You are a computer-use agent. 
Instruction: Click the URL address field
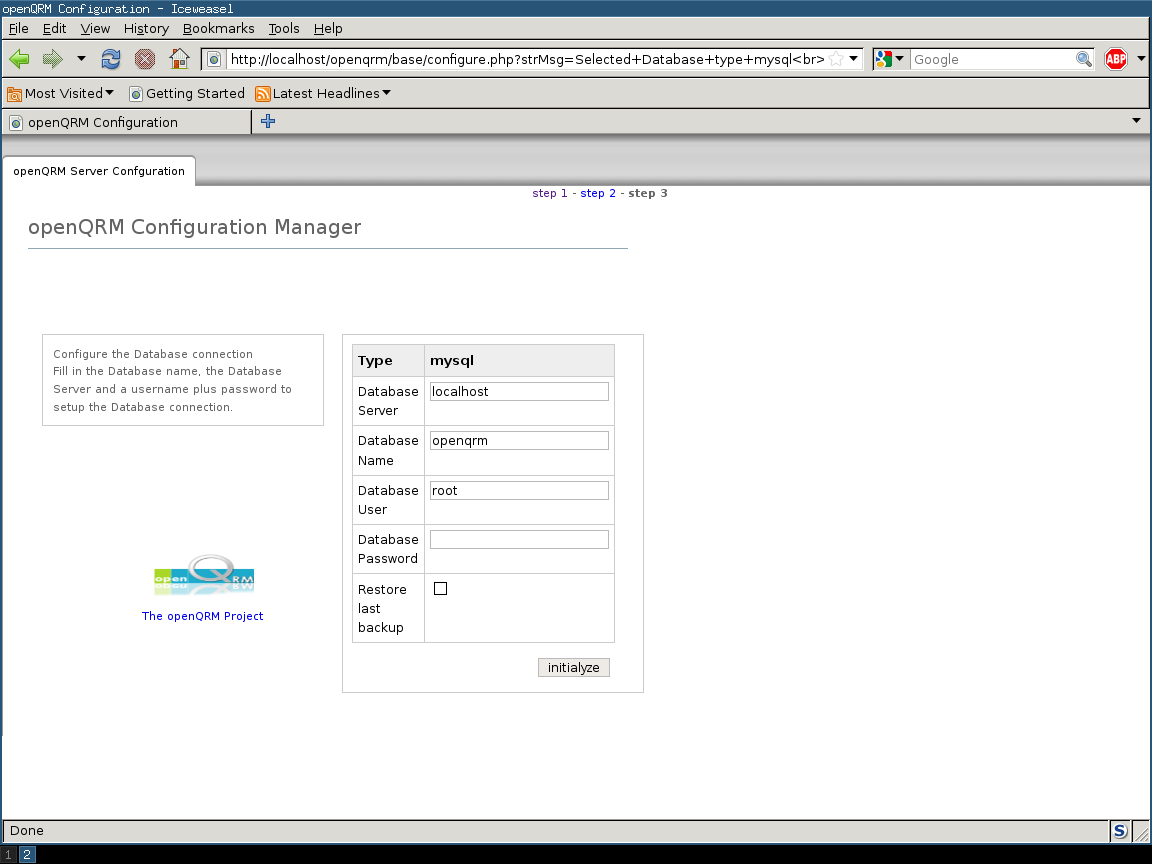click(x=527, y=60)
